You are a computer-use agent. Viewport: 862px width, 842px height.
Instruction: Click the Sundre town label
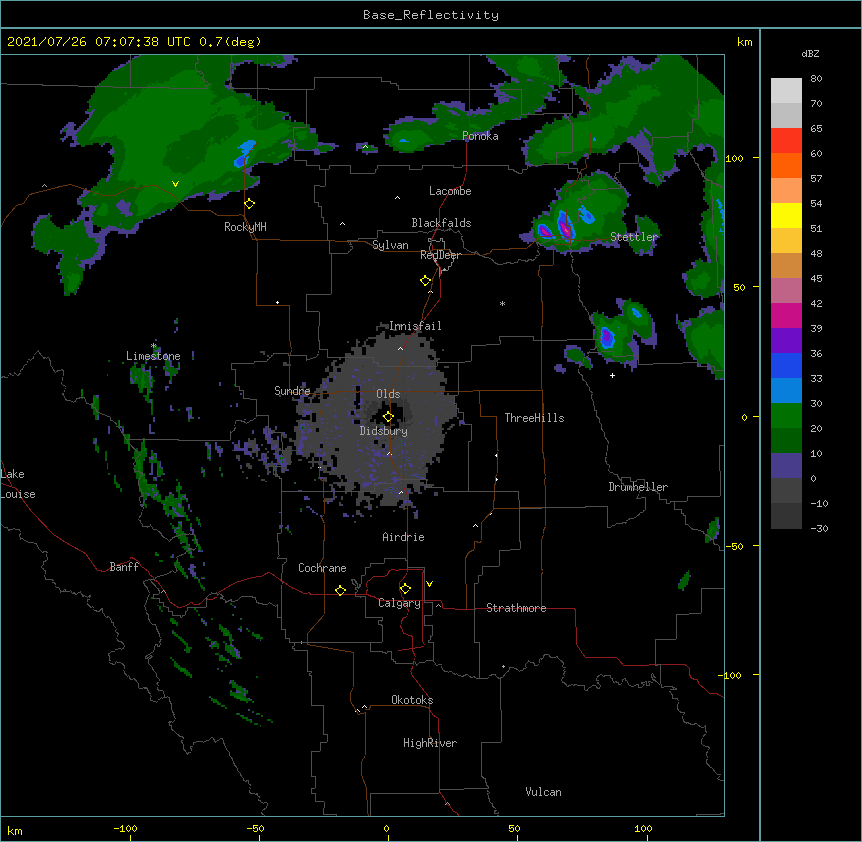coord(292,391)
